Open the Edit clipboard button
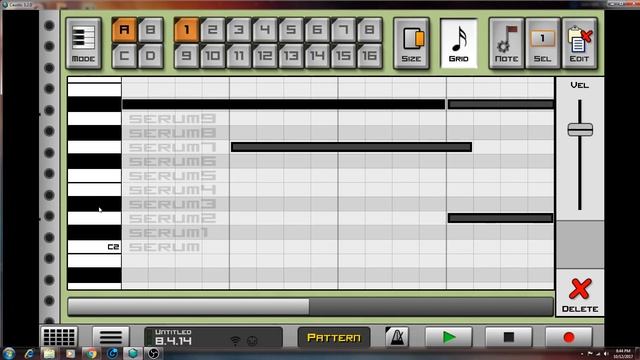The height and width of the screenshot is (360, 640). (579, 43)
